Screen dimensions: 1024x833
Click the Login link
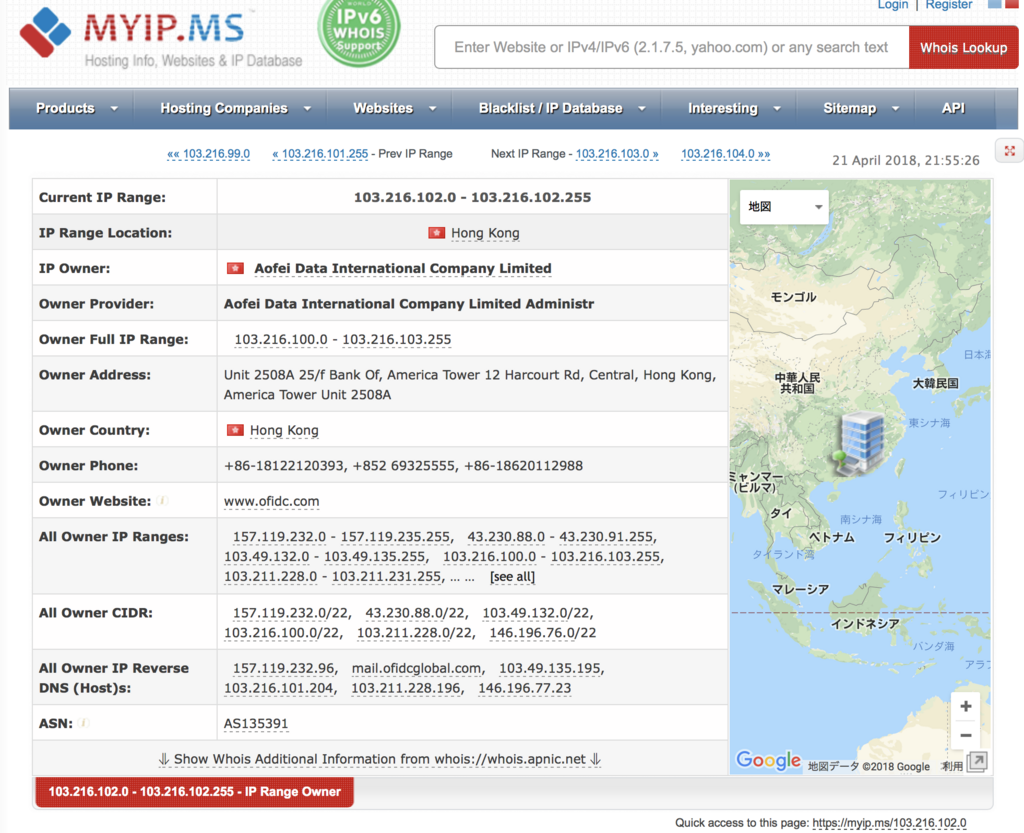(x=893, y=5)
